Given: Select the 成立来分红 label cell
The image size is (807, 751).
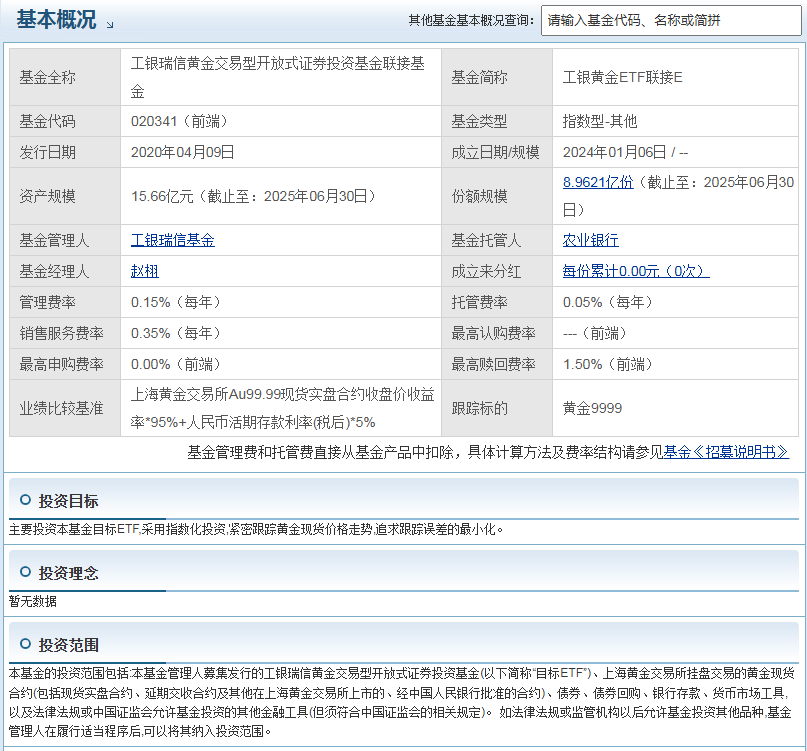Looking at the screenshot, I should (497, 271).
